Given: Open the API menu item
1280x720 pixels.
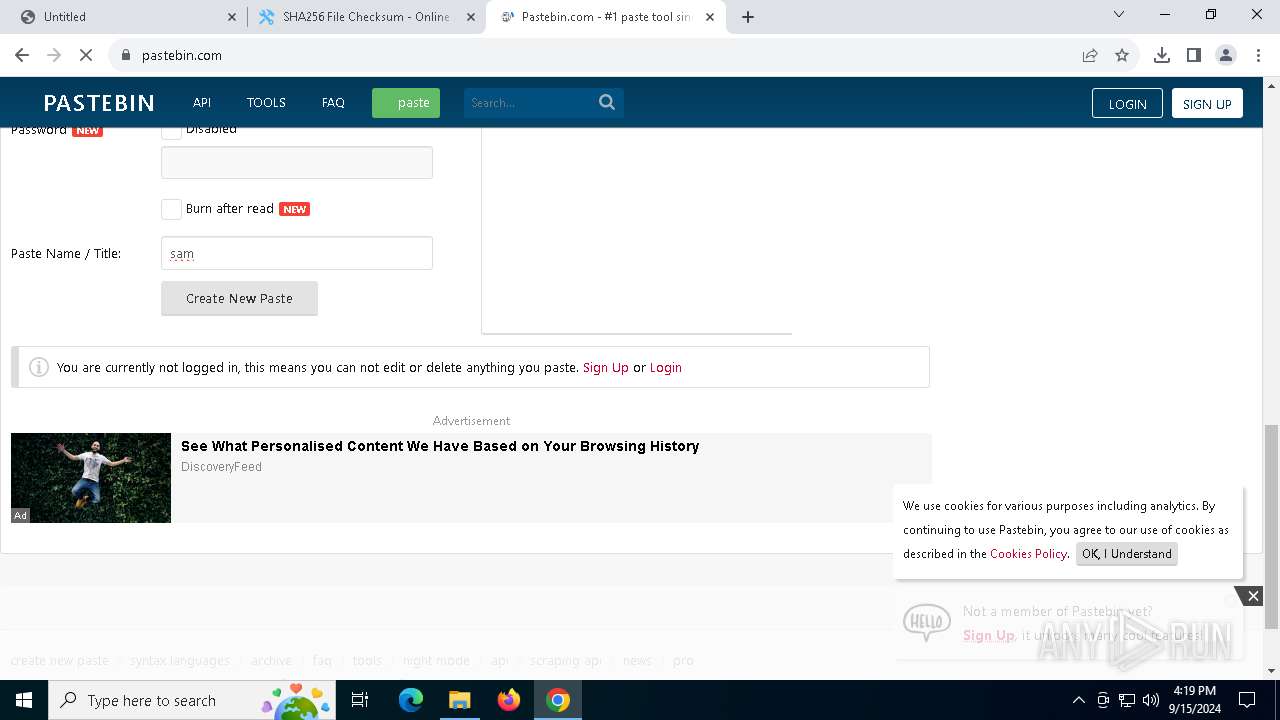Looking at the screenshot, I should 202,103.
